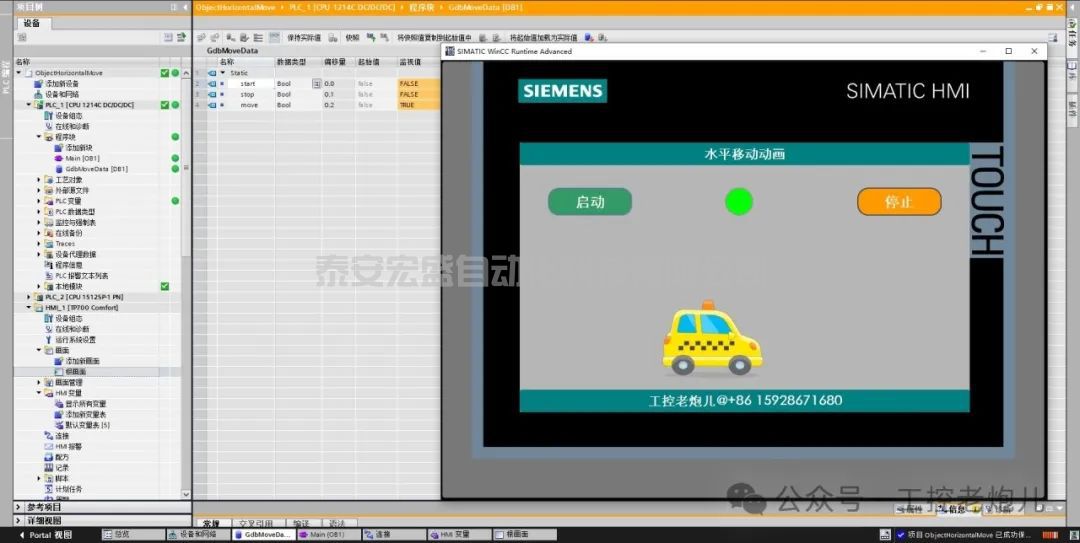
Task: Click the 快照 snapshot toolbar button
Action: pos(352,38)
